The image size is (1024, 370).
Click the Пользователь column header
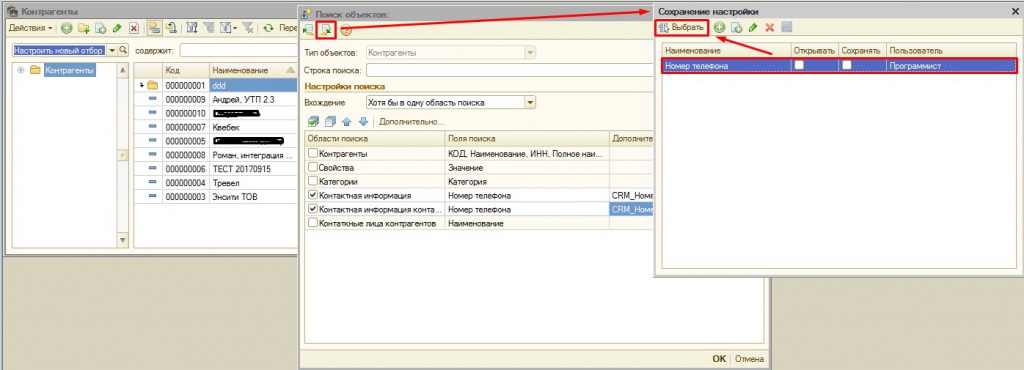(x=951, y=50)
